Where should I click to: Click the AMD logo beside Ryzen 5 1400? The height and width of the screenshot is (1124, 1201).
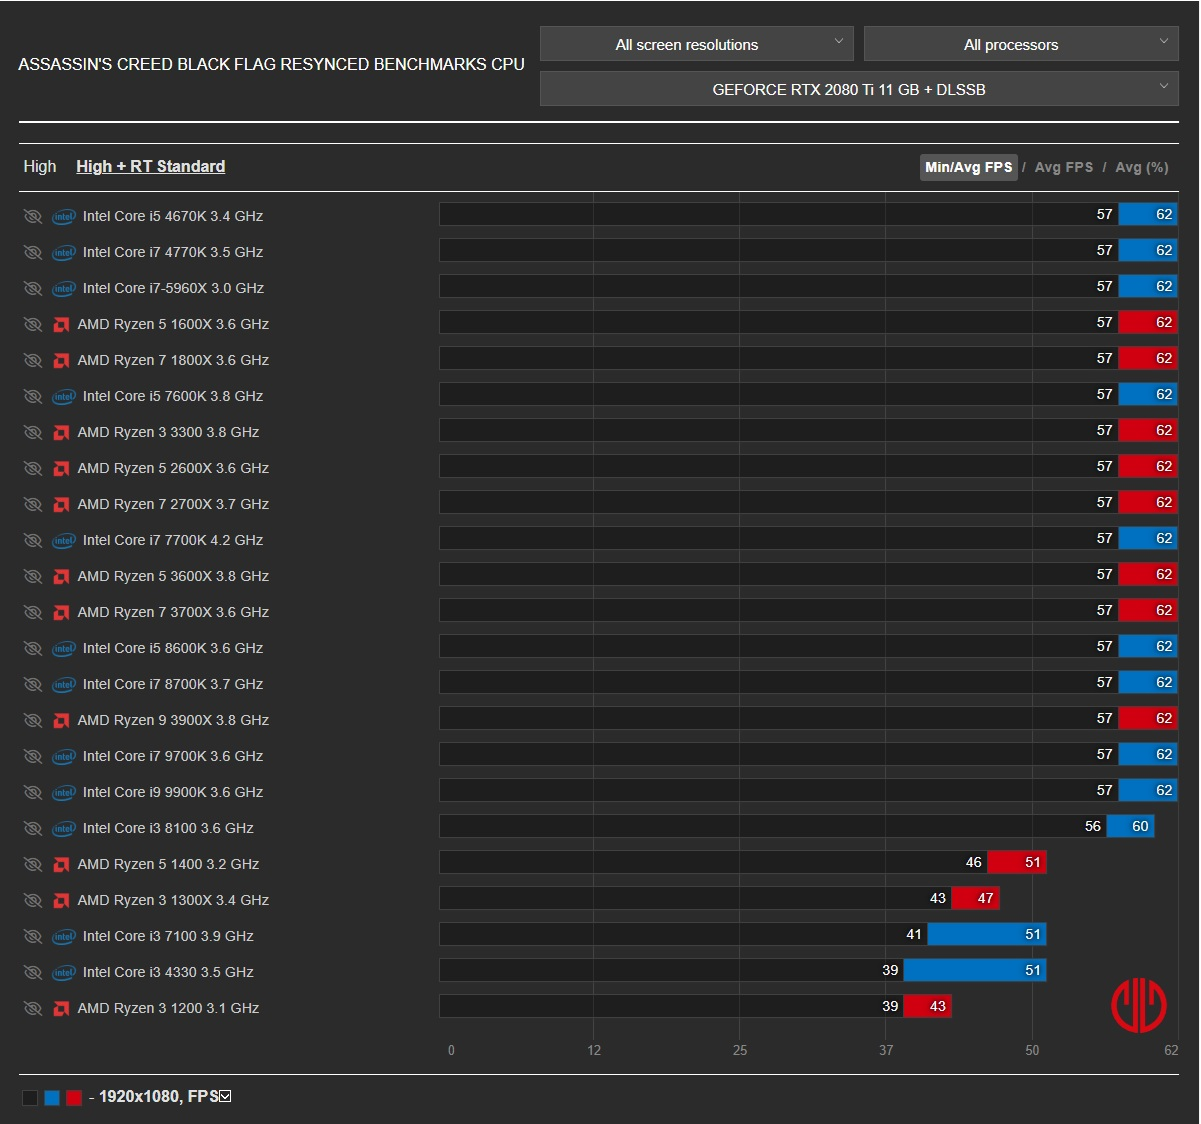coord(61,865)
